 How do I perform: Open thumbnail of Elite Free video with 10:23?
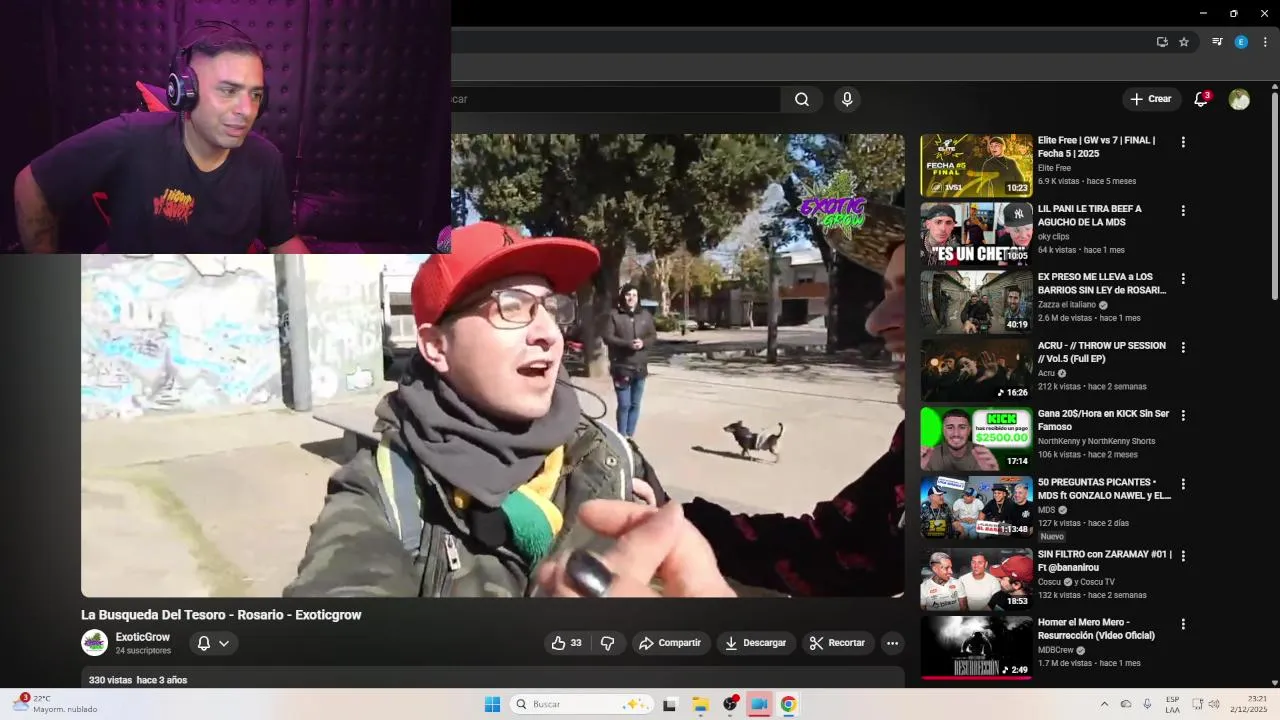(x=976, y=165)
